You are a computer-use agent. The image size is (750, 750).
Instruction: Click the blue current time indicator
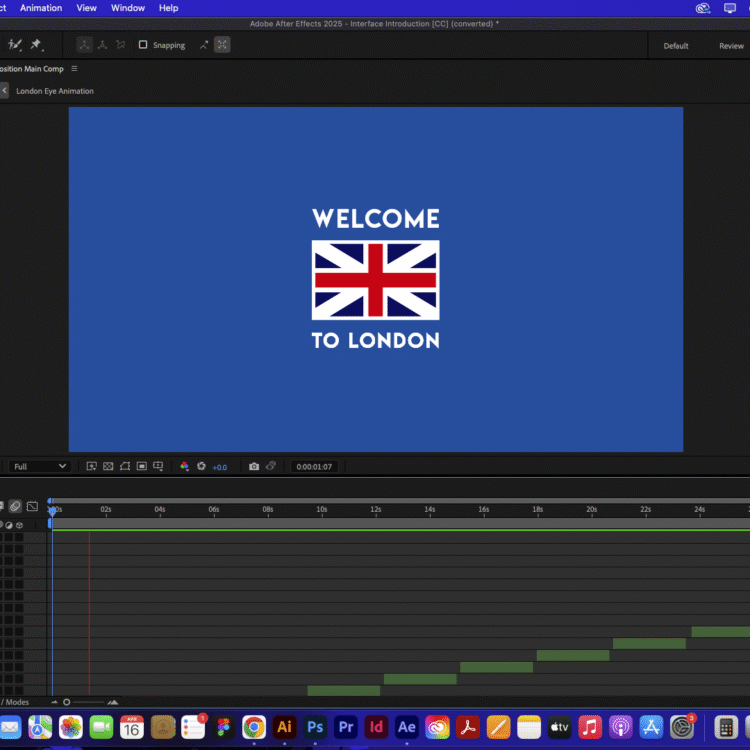coord(52,511)
